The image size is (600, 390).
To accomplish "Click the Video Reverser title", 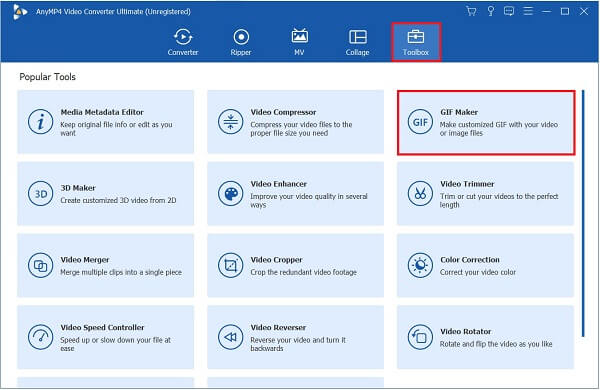I will [x=278, y=327].
